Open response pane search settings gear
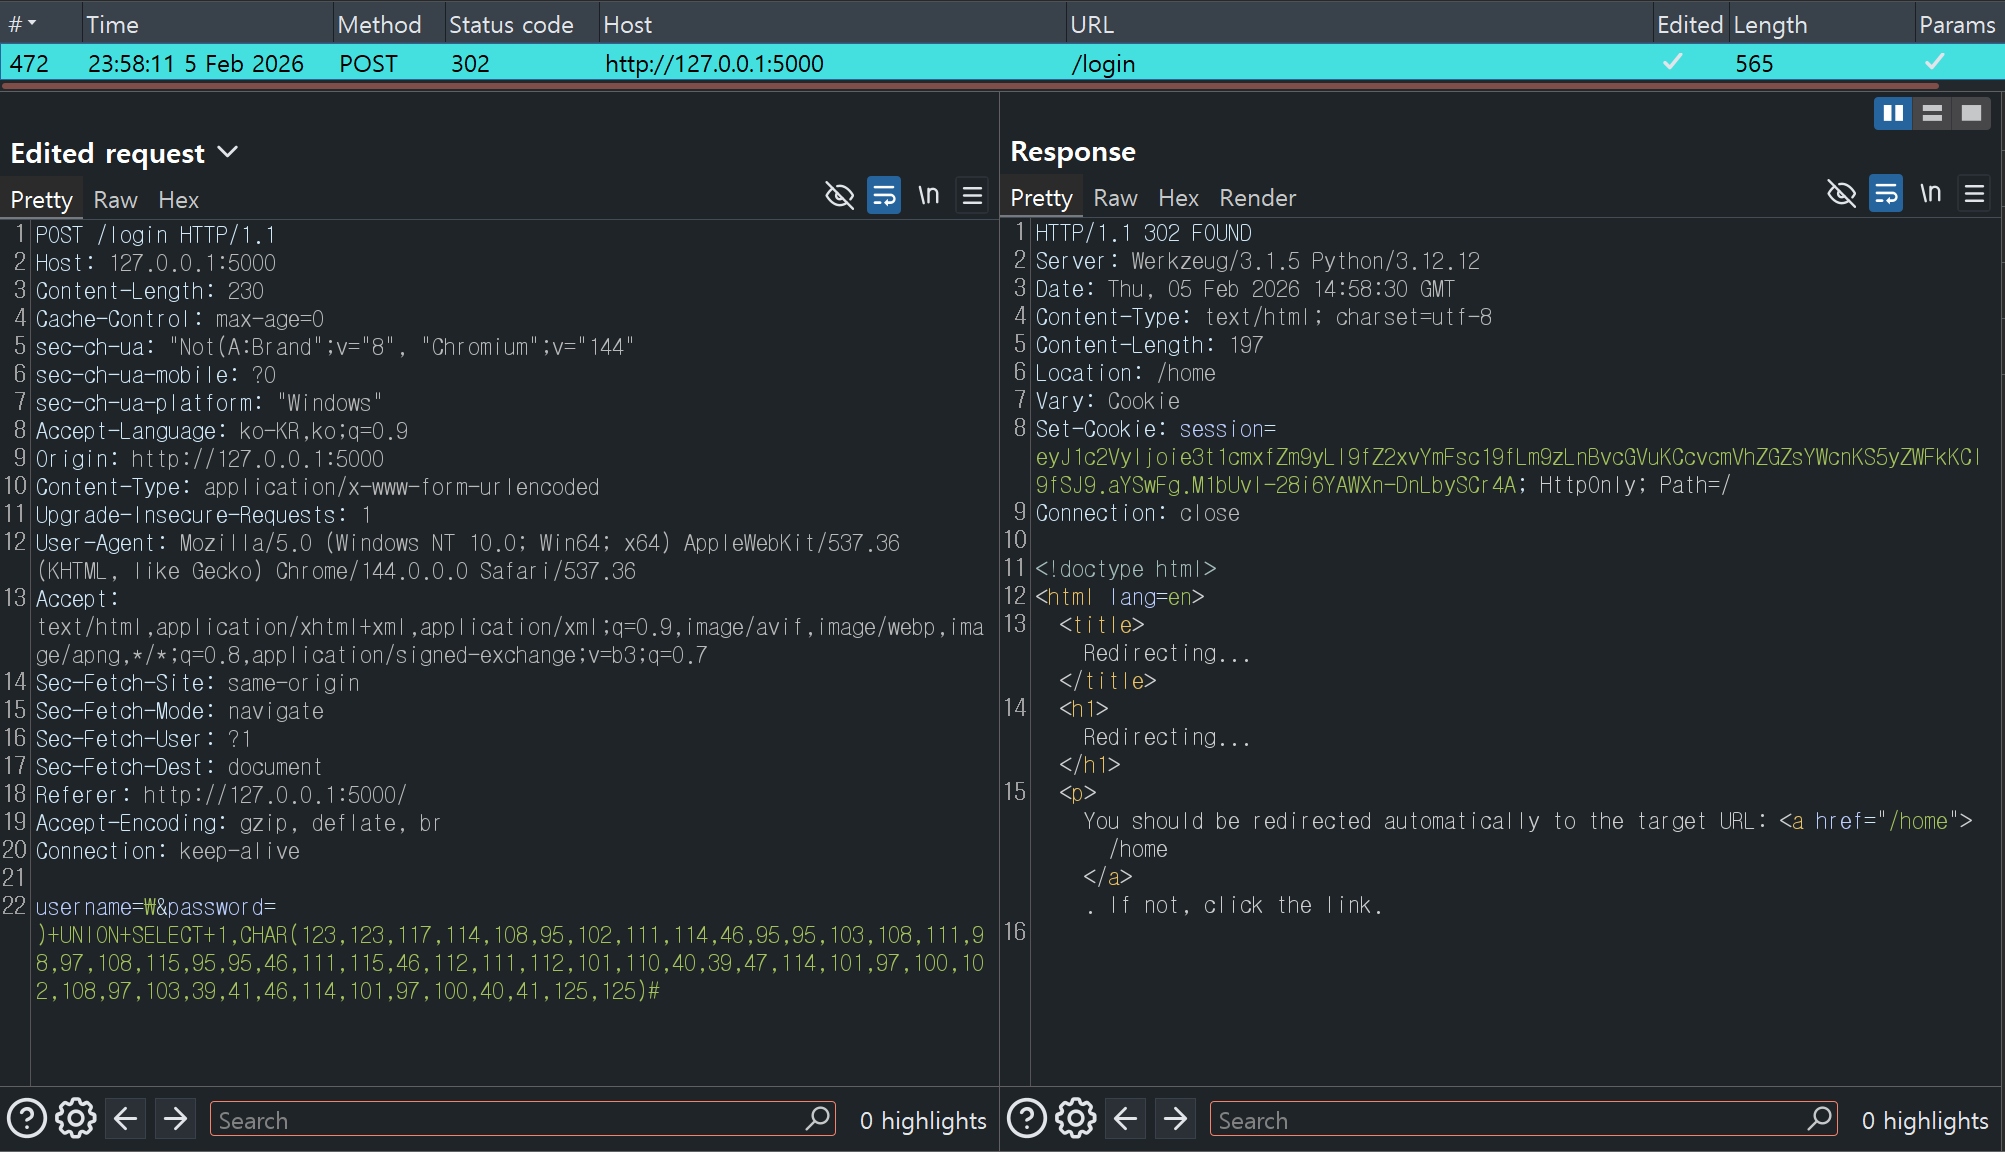Viewport: 2005px width, 1152px height. tap(1076, 1118)
